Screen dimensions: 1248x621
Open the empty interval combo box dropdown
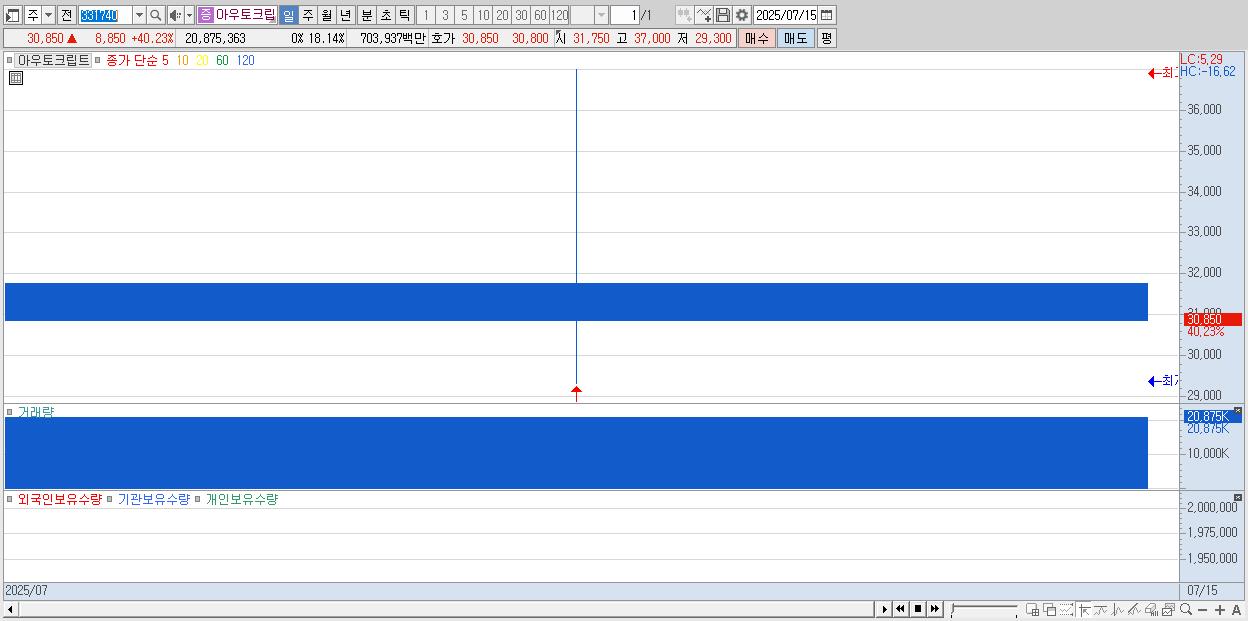tap(601, 15)
